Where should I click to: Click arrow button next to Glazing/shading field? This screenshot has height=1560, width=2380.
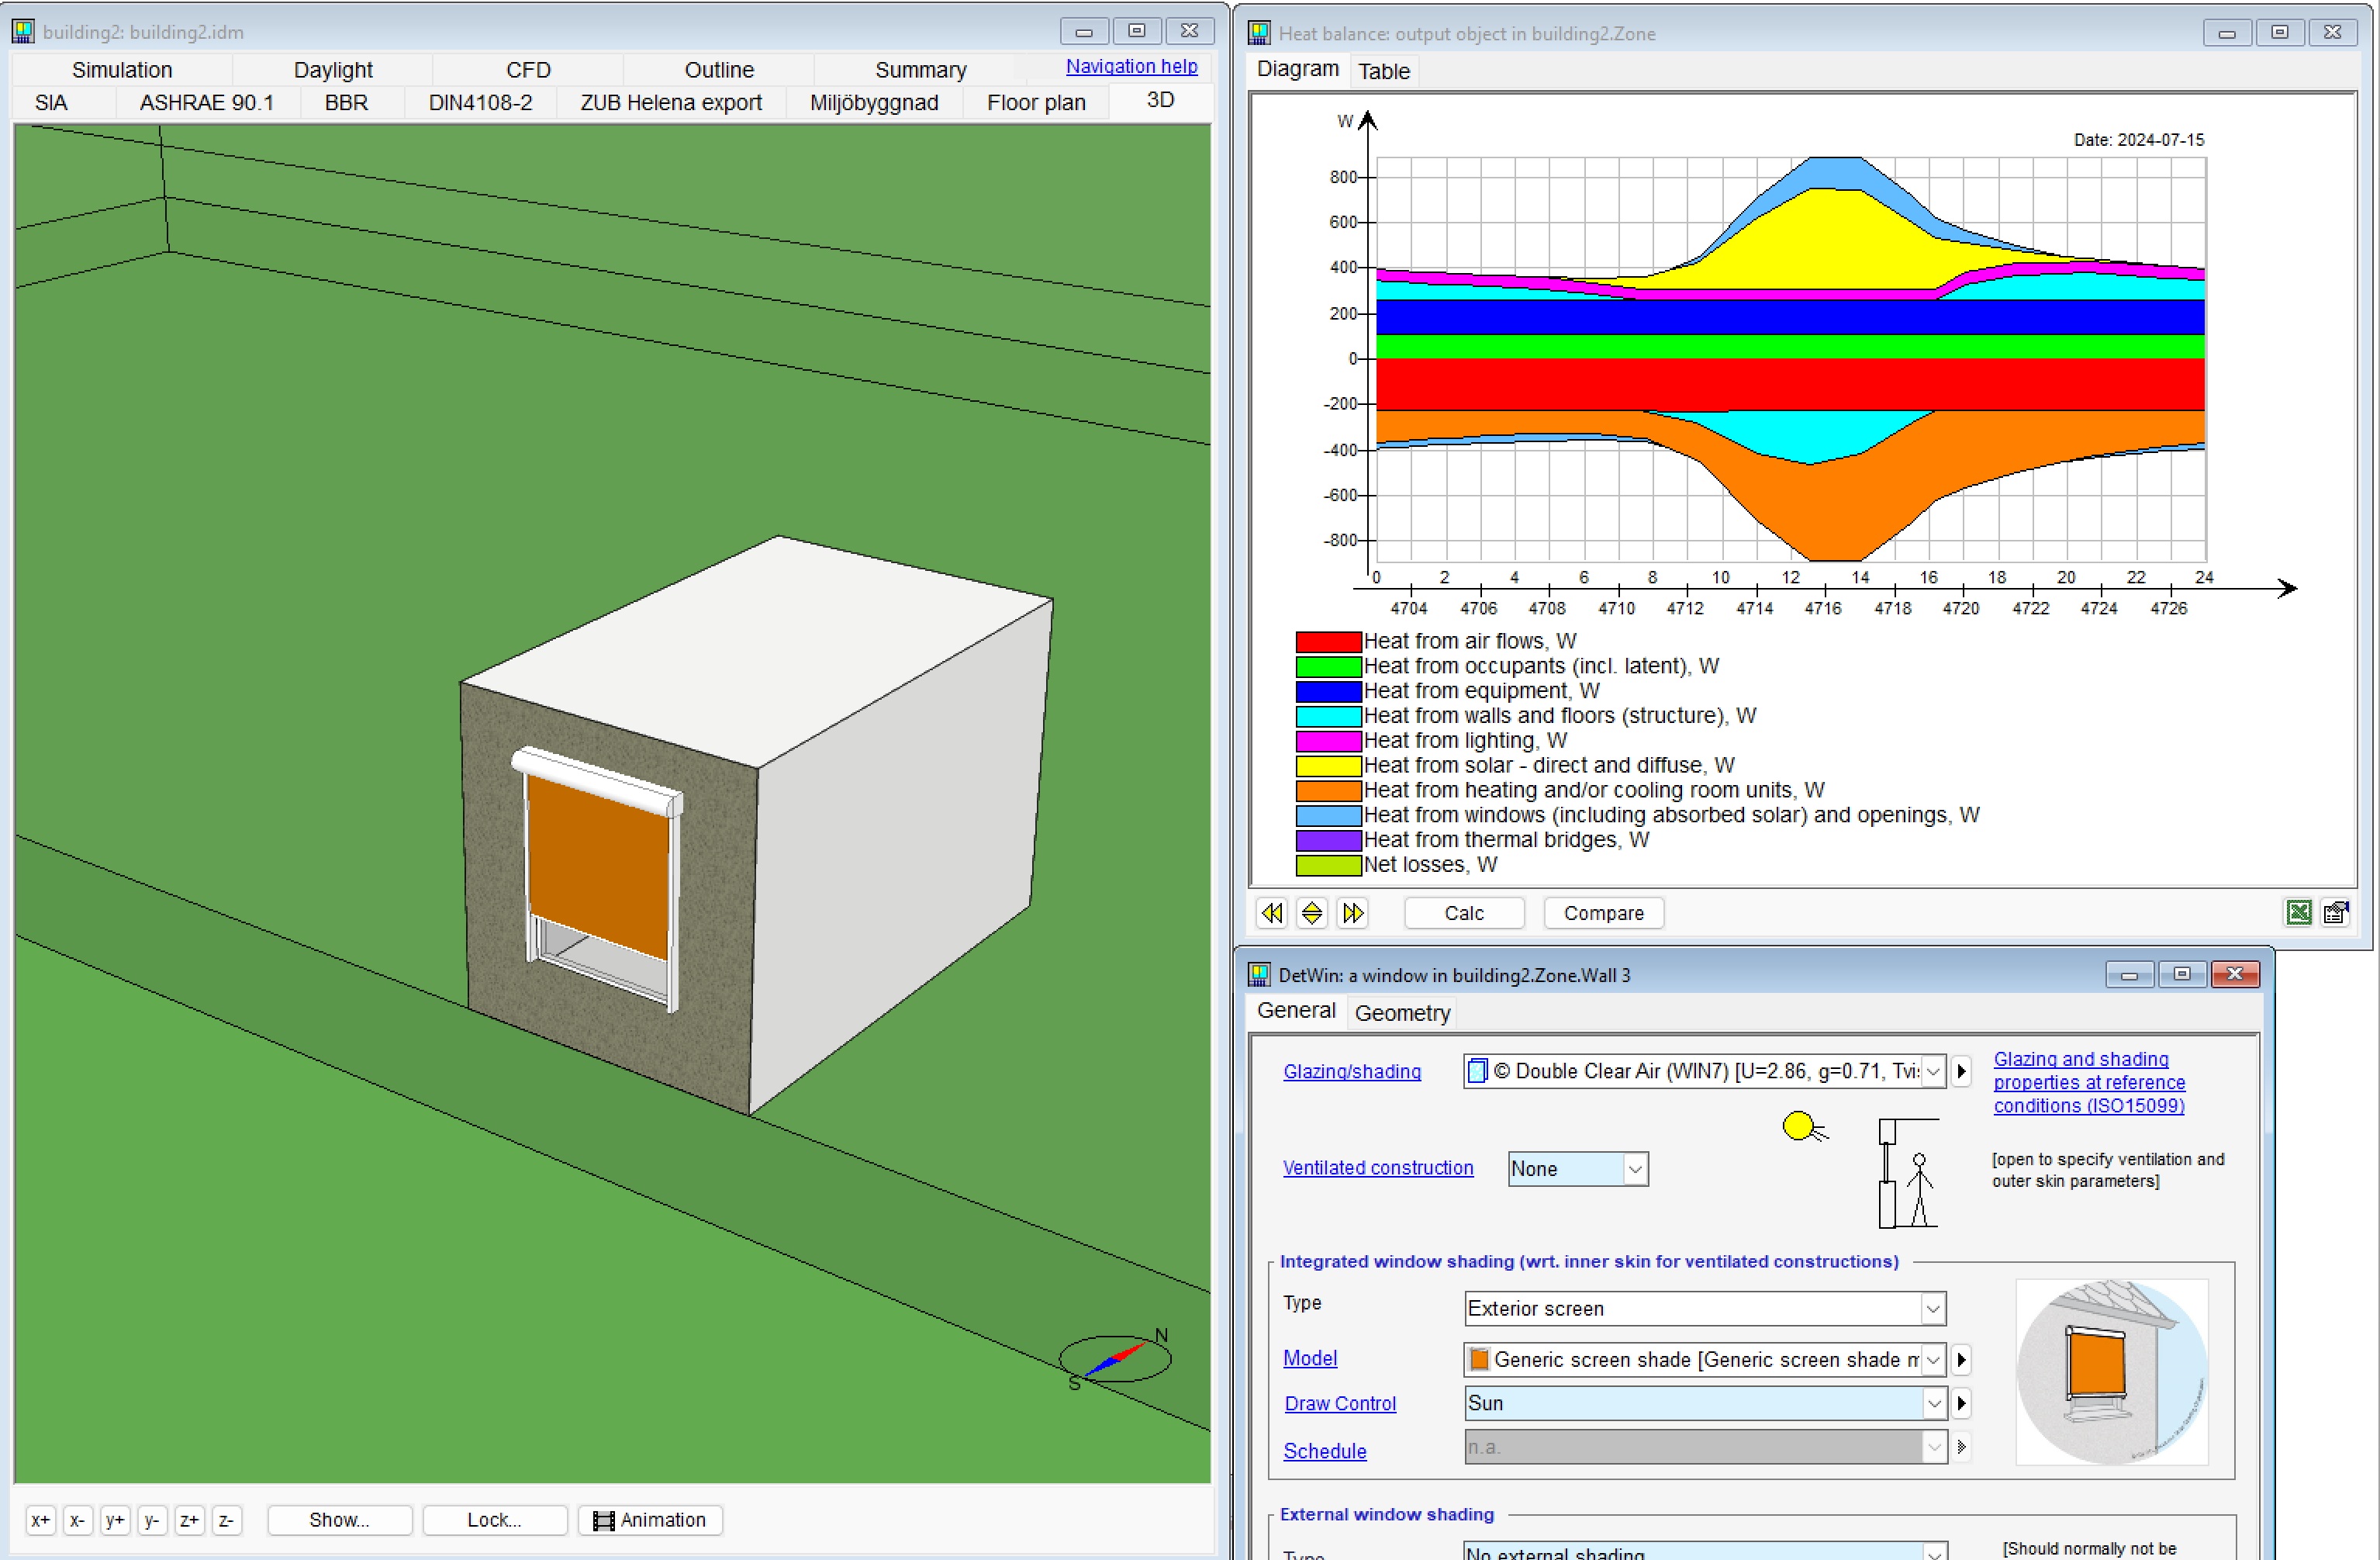click(x=1961, y=1071)
